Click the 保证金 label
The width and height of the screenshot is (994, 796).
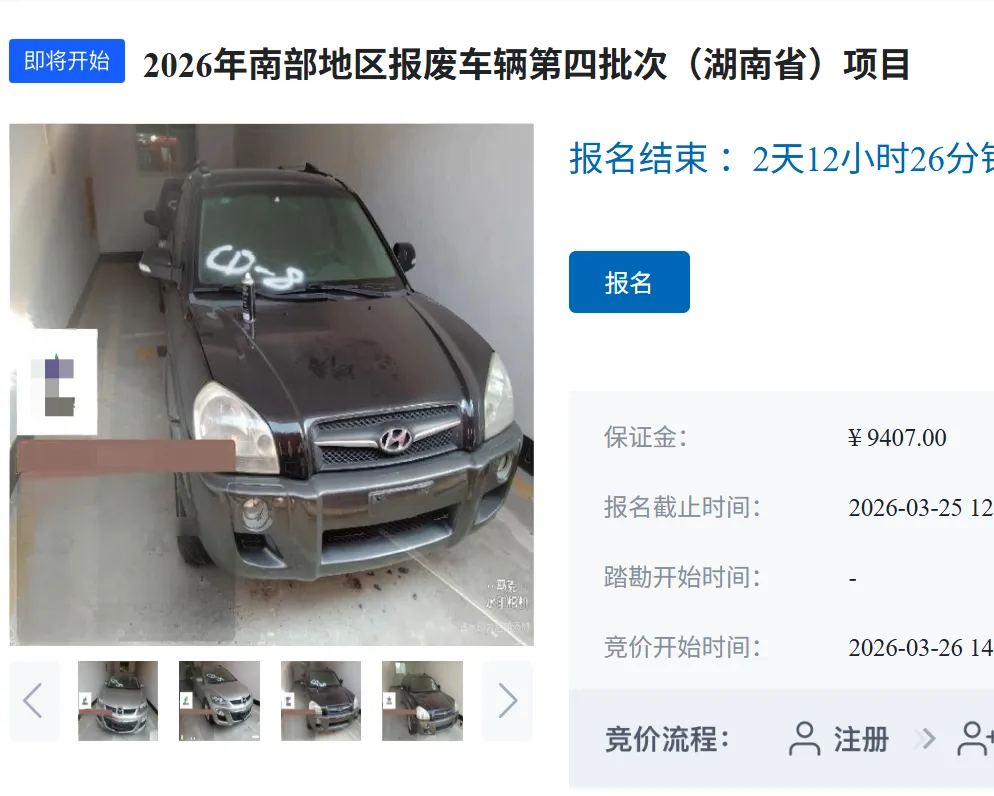click(x=645, y=437)
